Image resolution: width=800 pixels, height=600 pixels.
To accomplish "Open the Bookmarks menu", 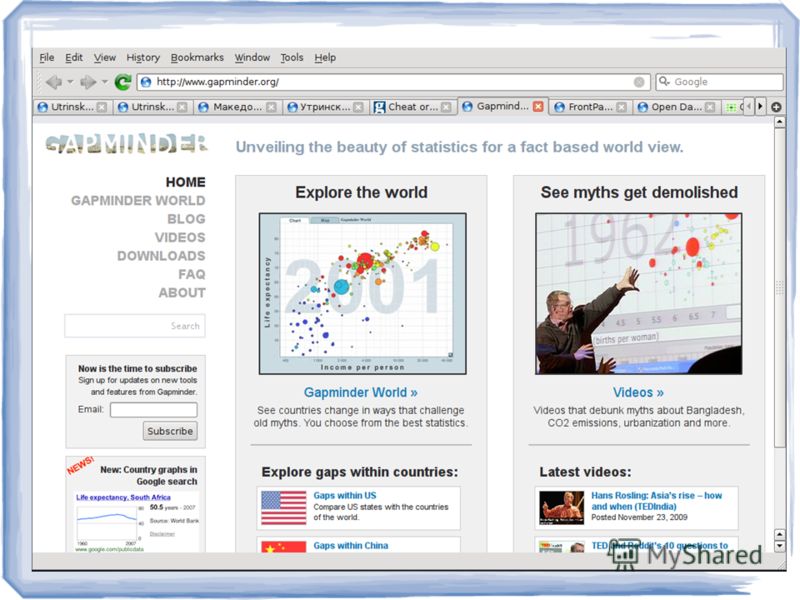I will pos(197,58).
